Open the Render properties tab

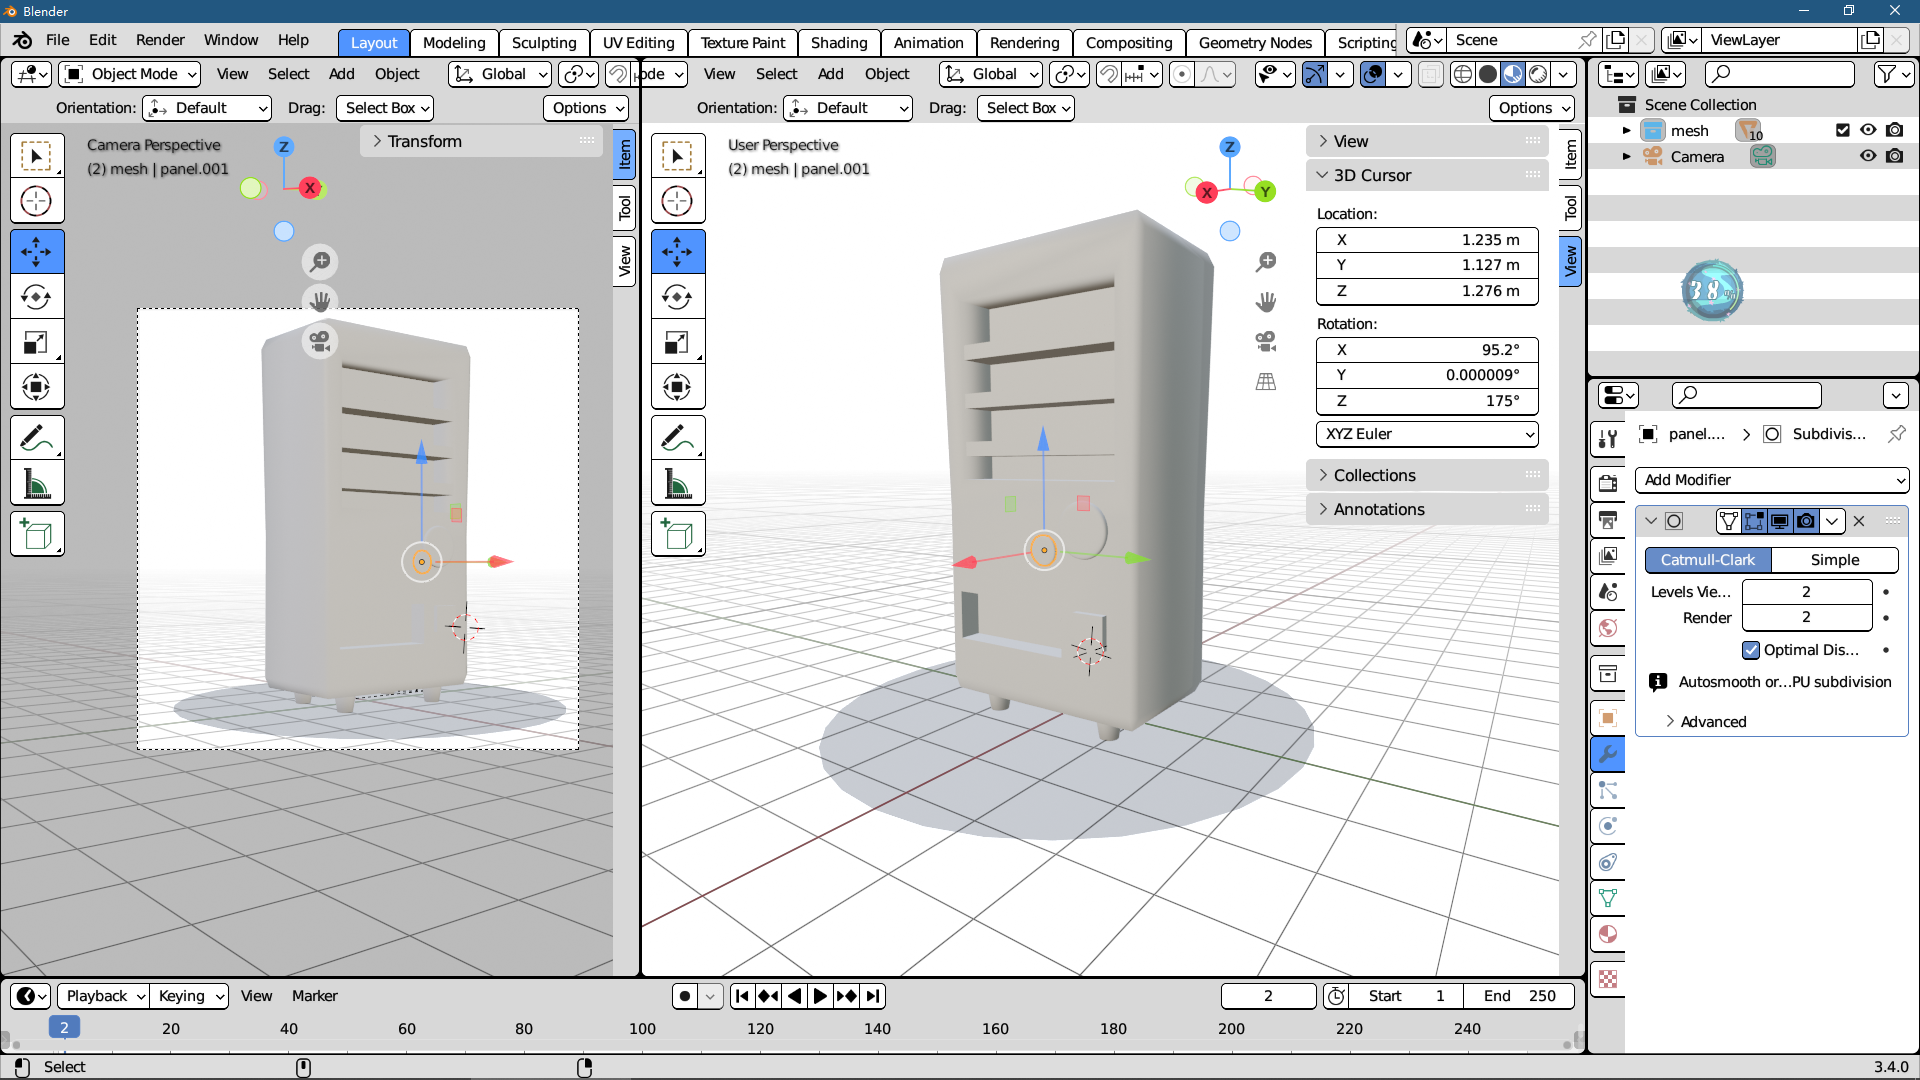click(1608, 484)
